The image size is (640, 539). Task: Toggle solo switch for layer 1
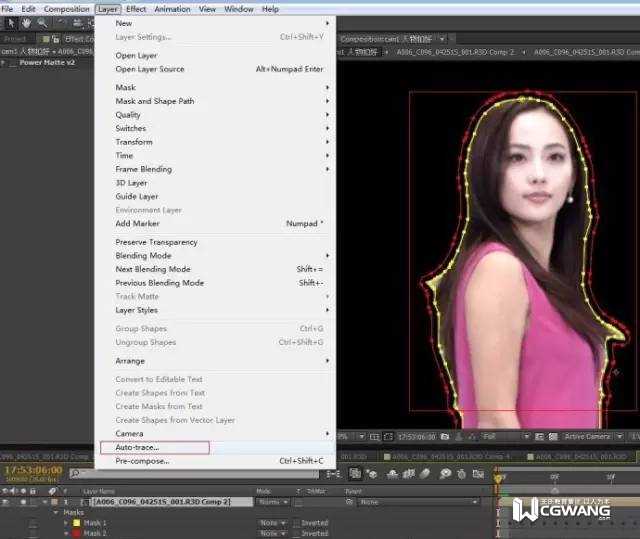[x=23, y=502]
